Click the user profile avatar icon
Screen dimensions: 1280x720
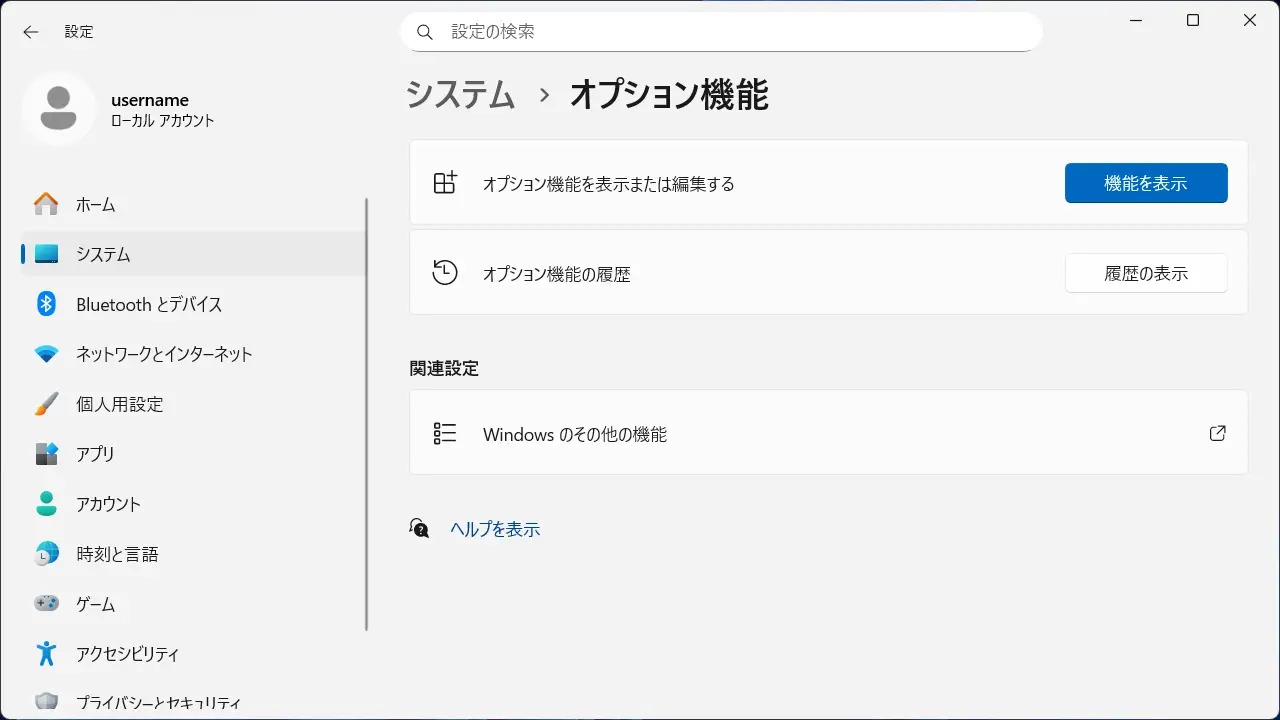(x=59, y=108)
